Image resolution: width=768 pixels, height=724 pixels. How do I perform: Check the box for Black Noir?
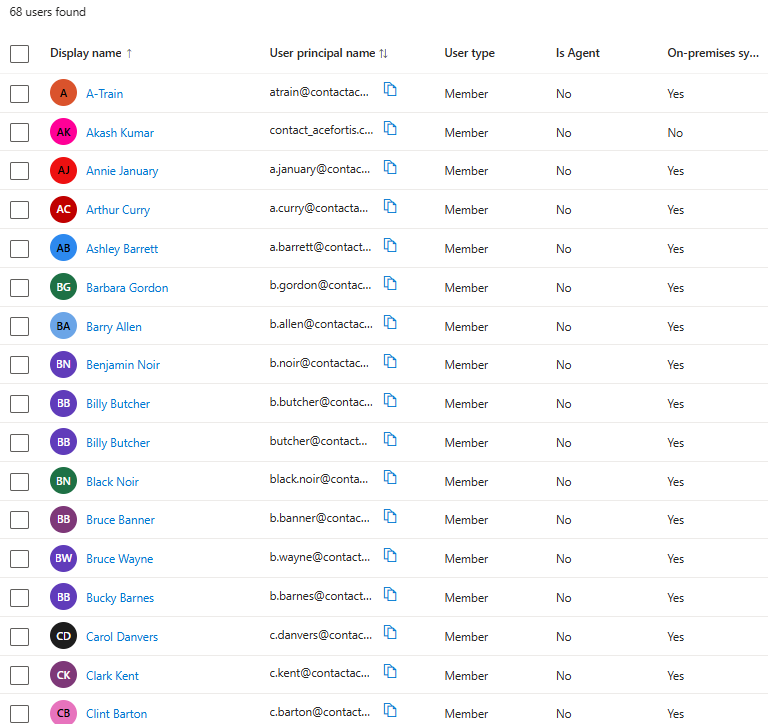(x=20, y=482)
